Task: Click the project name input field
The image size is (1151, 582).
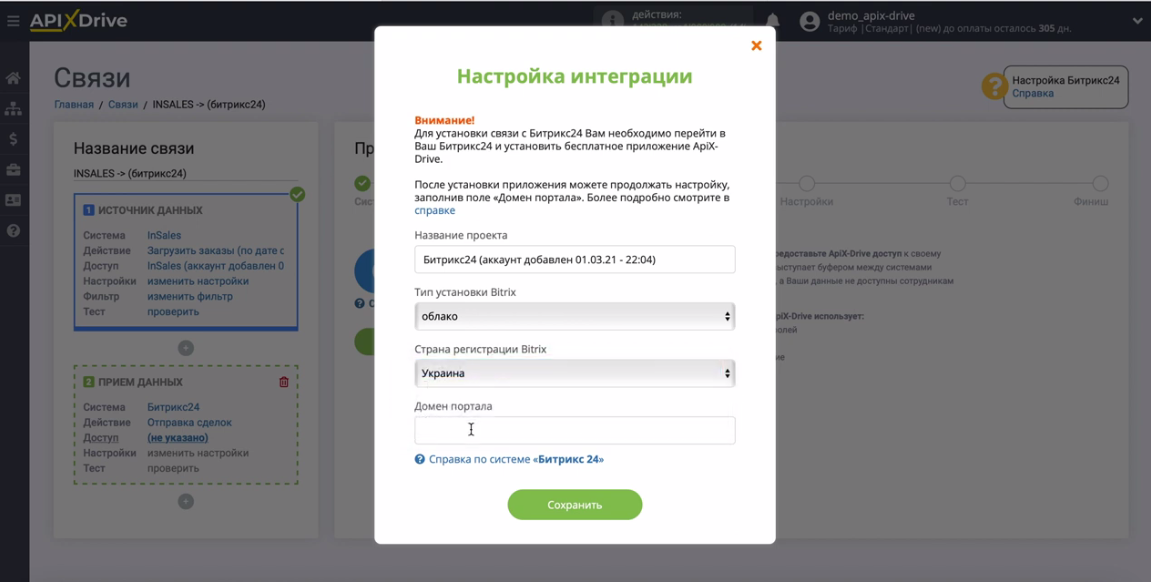Action: [575, 259]
